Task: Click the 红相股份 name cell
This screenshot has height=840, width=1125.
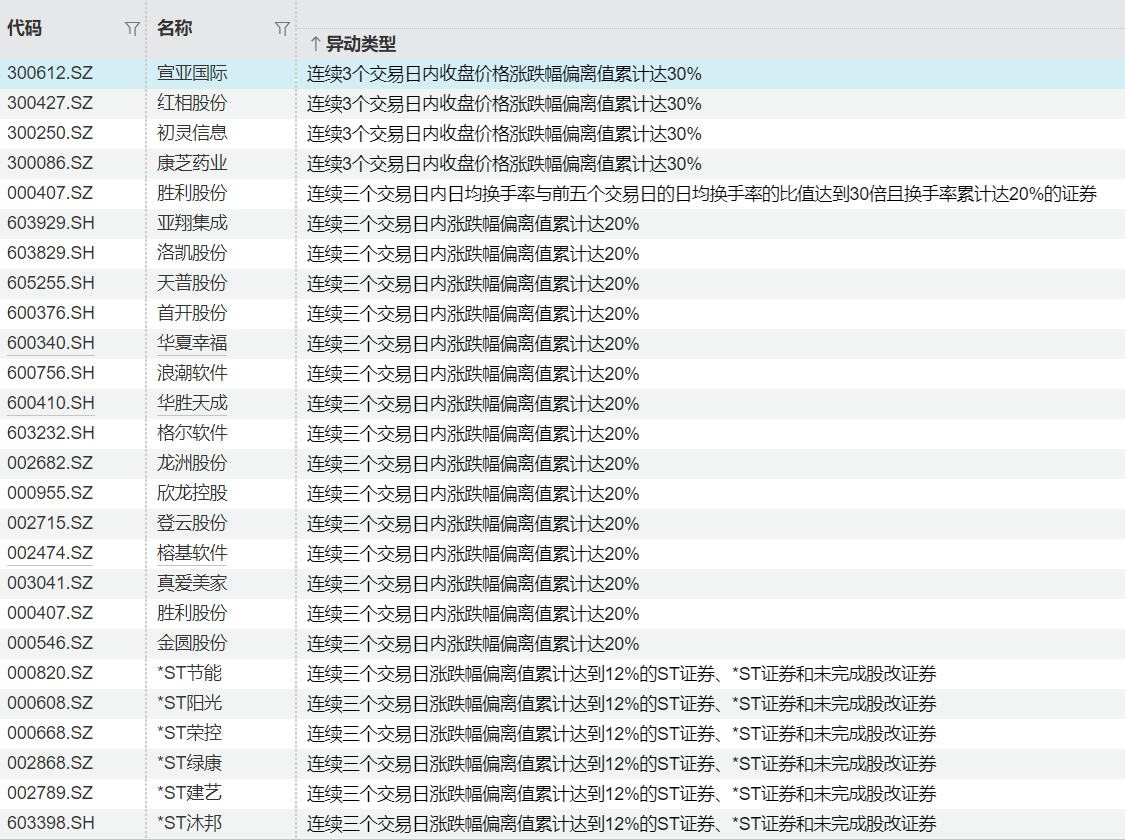Action: click(192, 103)
